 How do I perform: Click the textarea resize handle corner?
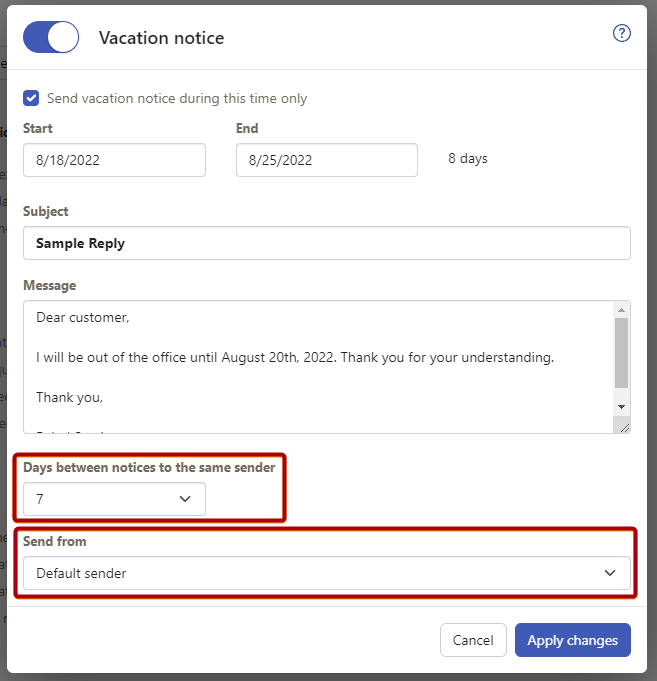pyautogui.click(x=624, y=428)
